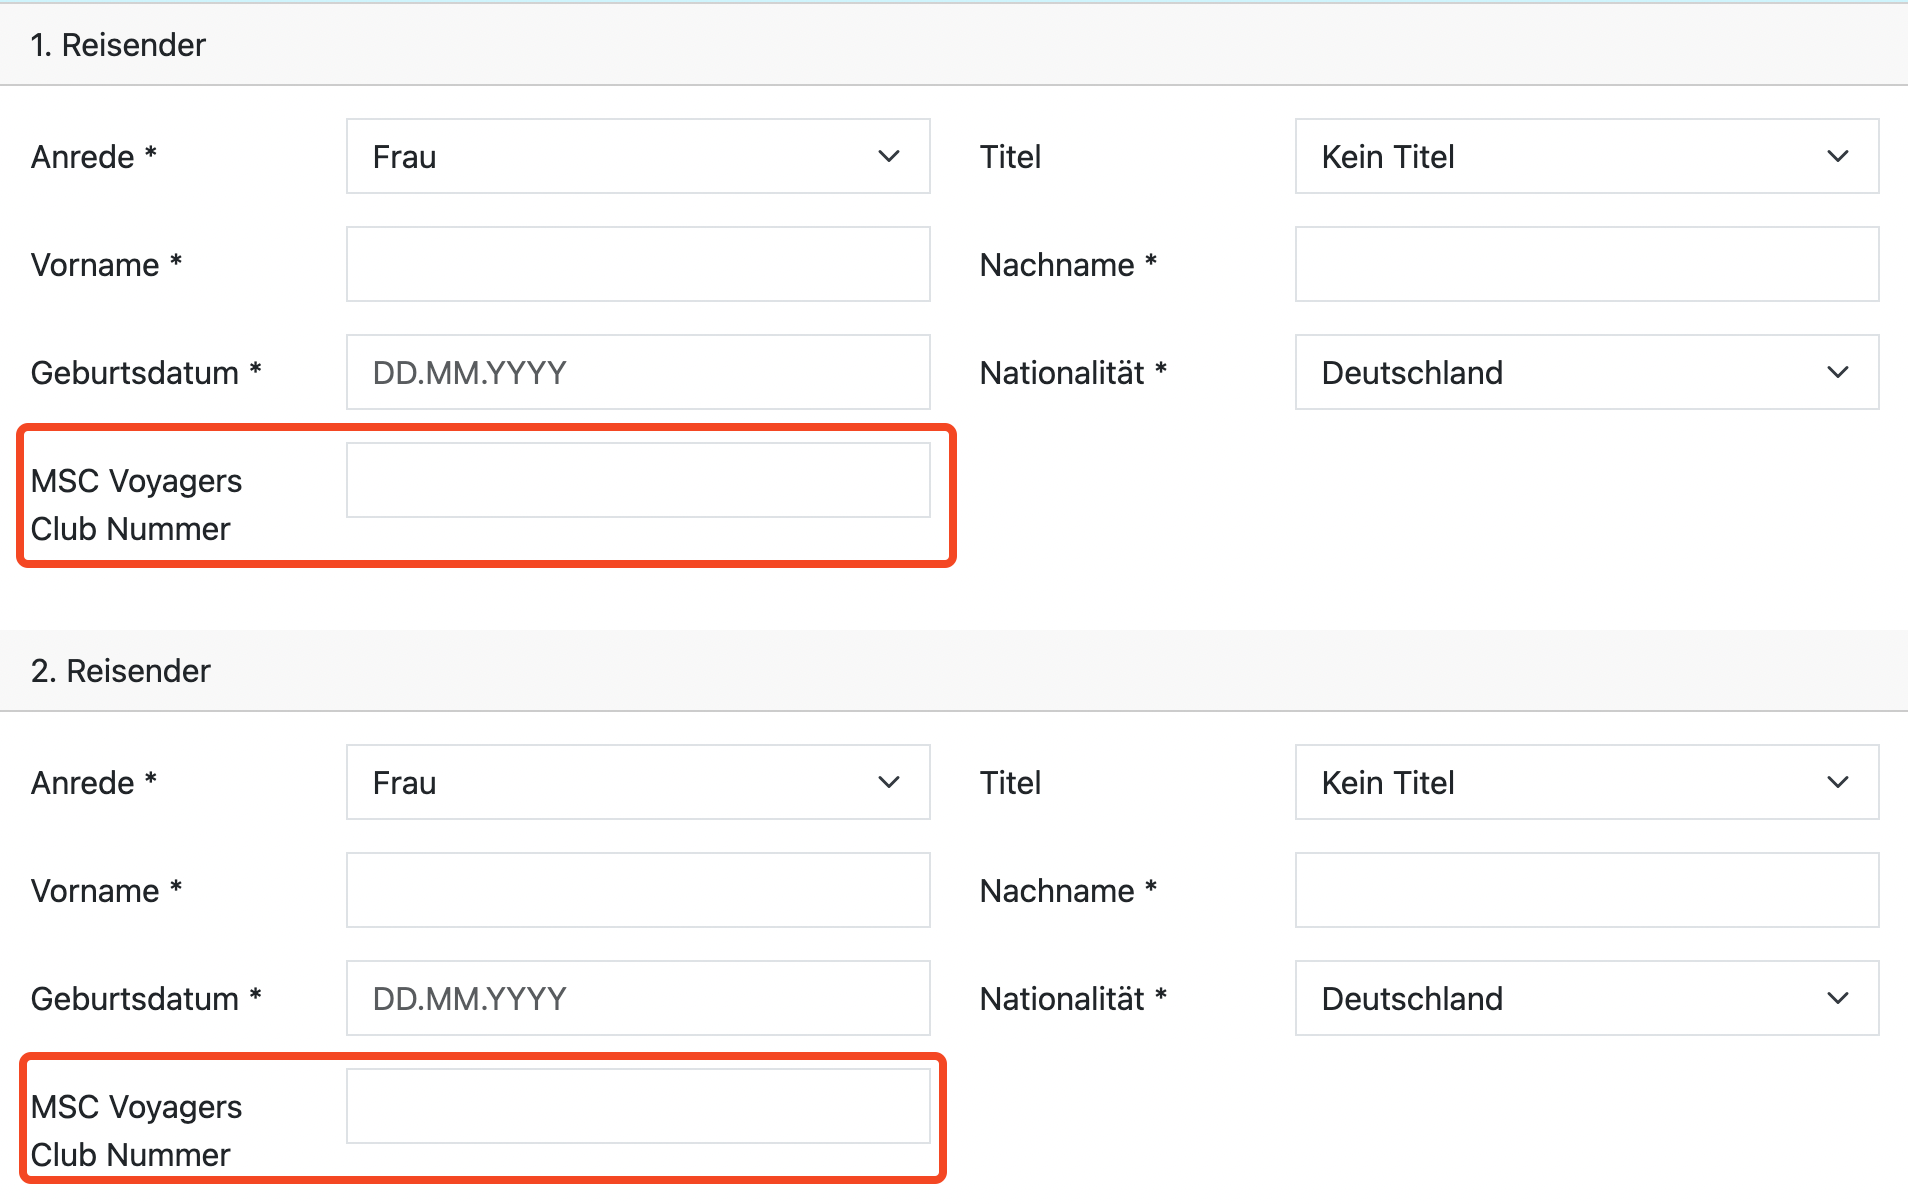Click Vorname label of second traveler
Viewport: 1908px width, 1204px height.
click(x=95, y=891)
